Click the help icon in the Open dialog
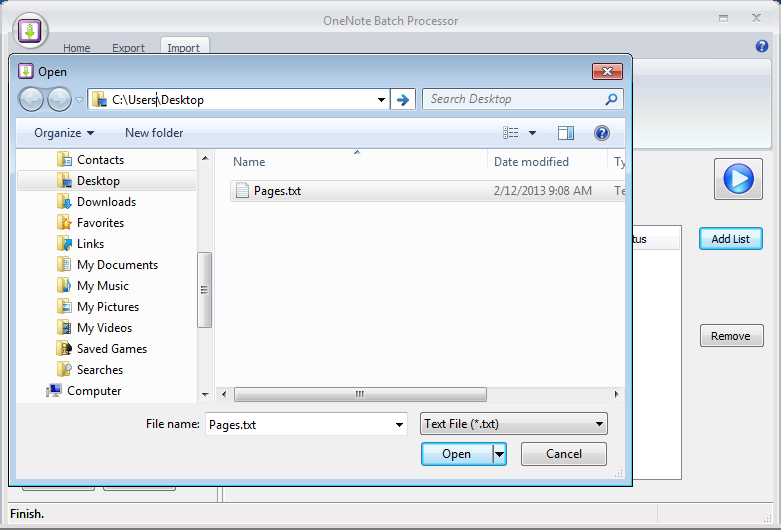This screenshot has height=530, width=781. [601, 133]
